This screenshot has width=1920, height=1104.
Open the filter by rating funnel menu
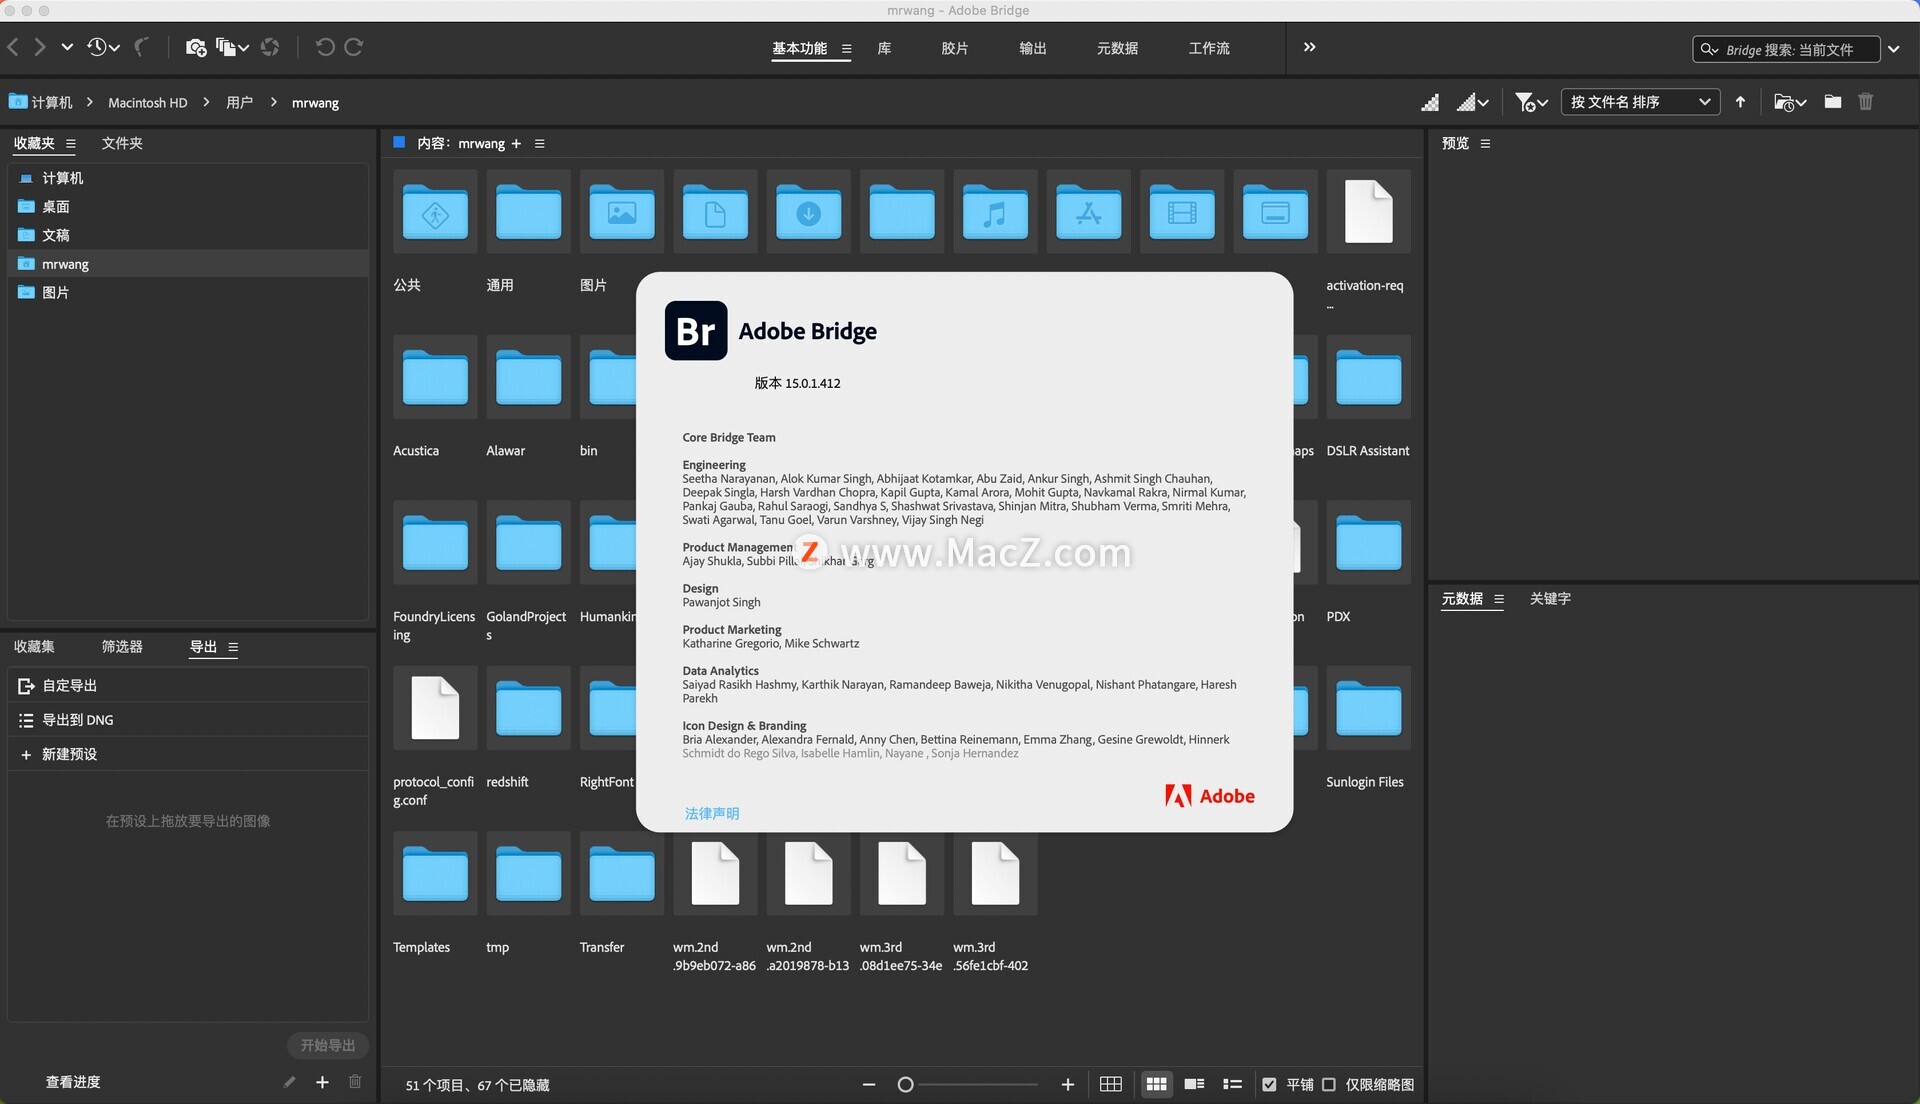tap(1531, 102)
